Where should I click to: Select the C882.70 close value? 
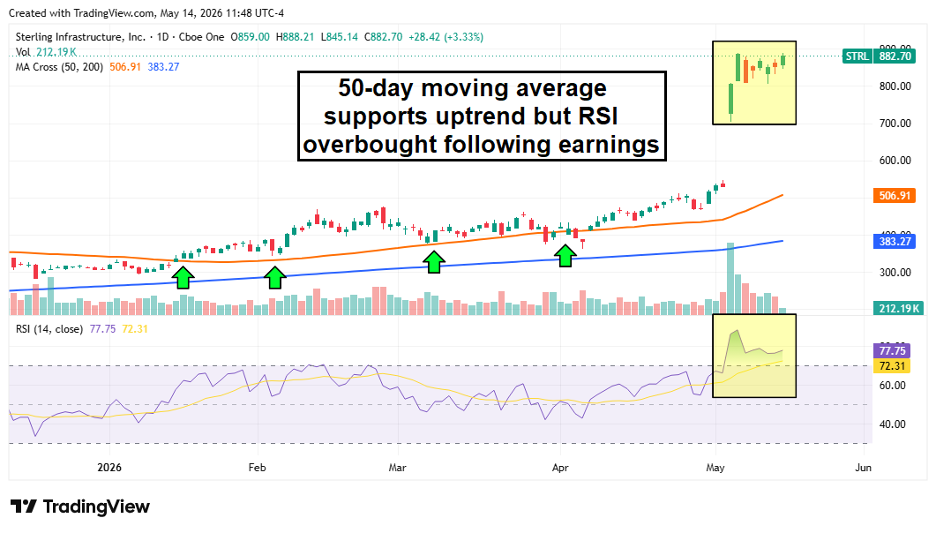point(383,37)
